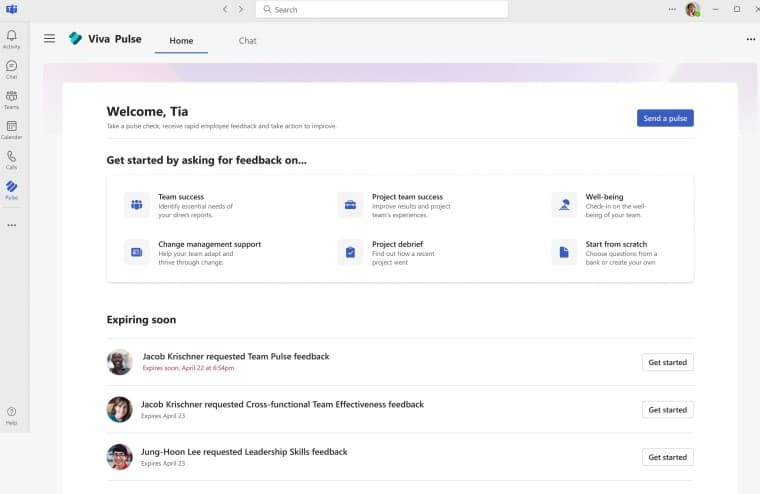Go forward using the forward arrow

(x=241, y=9)
